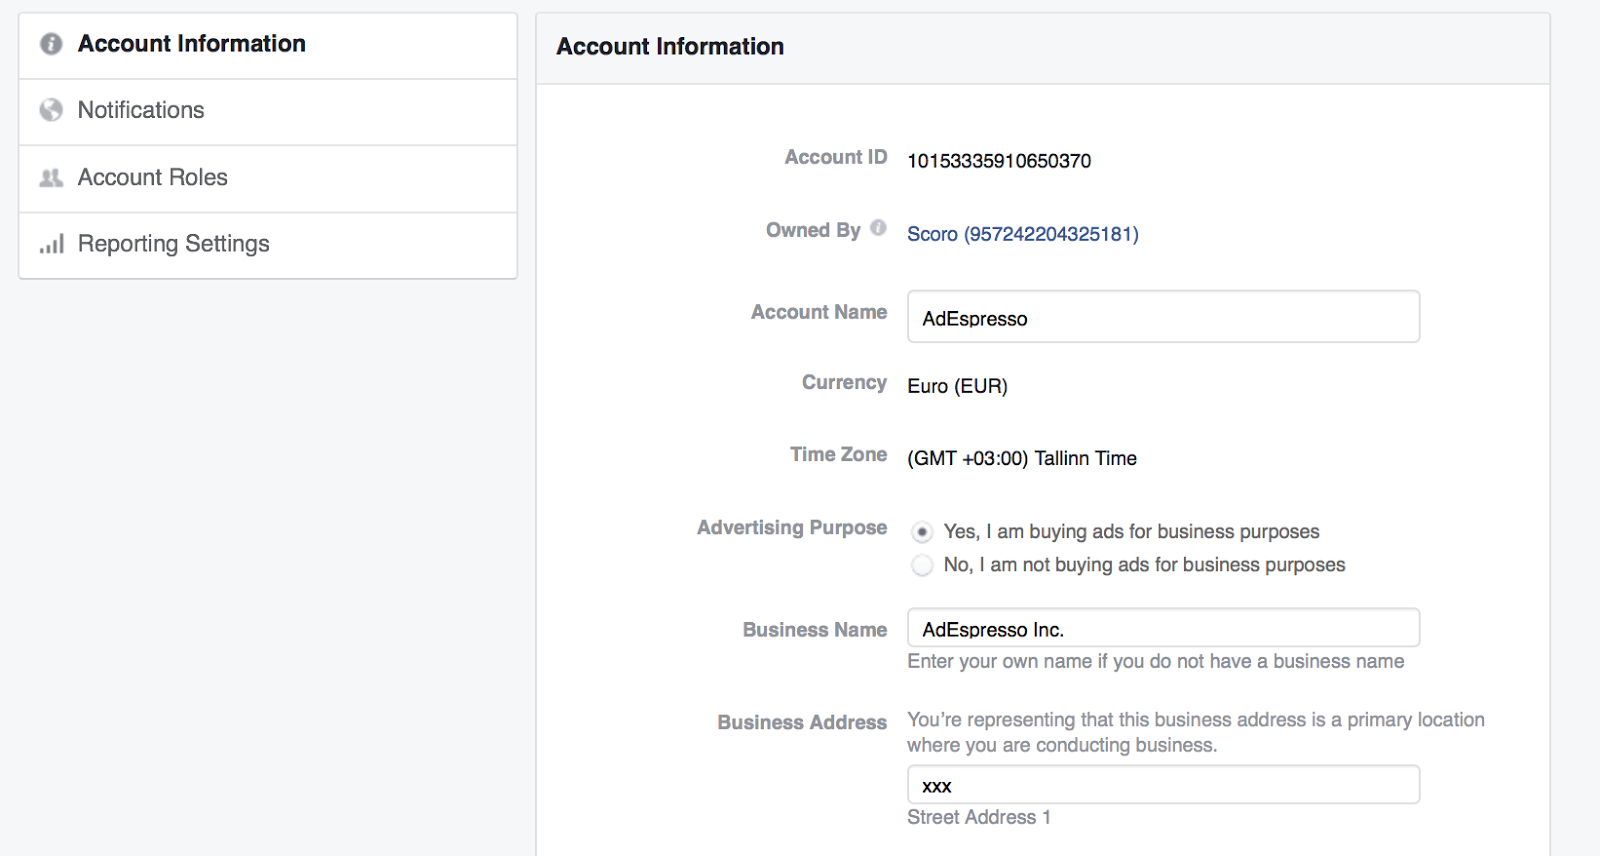Click the Reporting Settings bar chart icon

(x=52, y=244)
